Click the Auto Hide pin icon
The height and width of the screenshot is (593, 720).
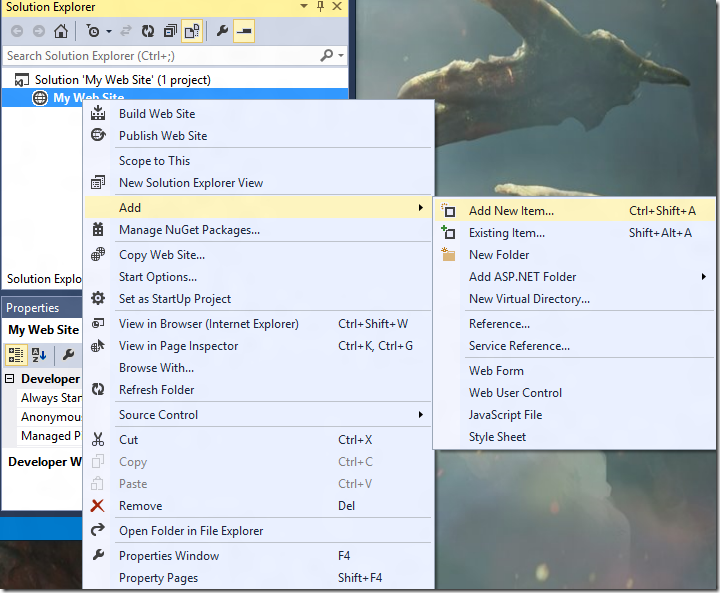(x=321, y=6)
